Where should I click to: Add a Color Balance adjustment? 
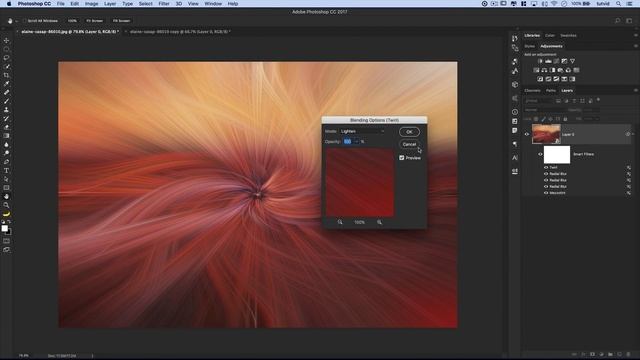tap(544, 70)
